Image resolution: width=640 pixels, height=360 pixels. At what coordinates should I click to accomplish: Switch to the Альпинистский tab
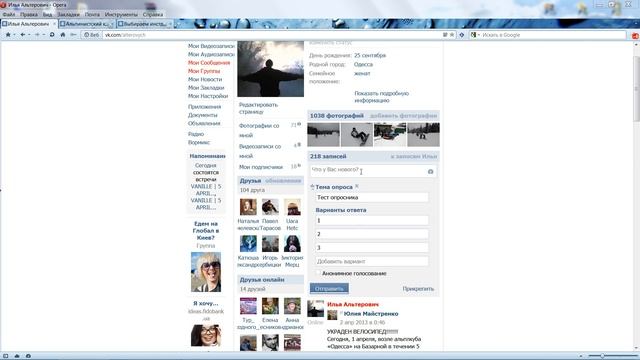[87, 24]
